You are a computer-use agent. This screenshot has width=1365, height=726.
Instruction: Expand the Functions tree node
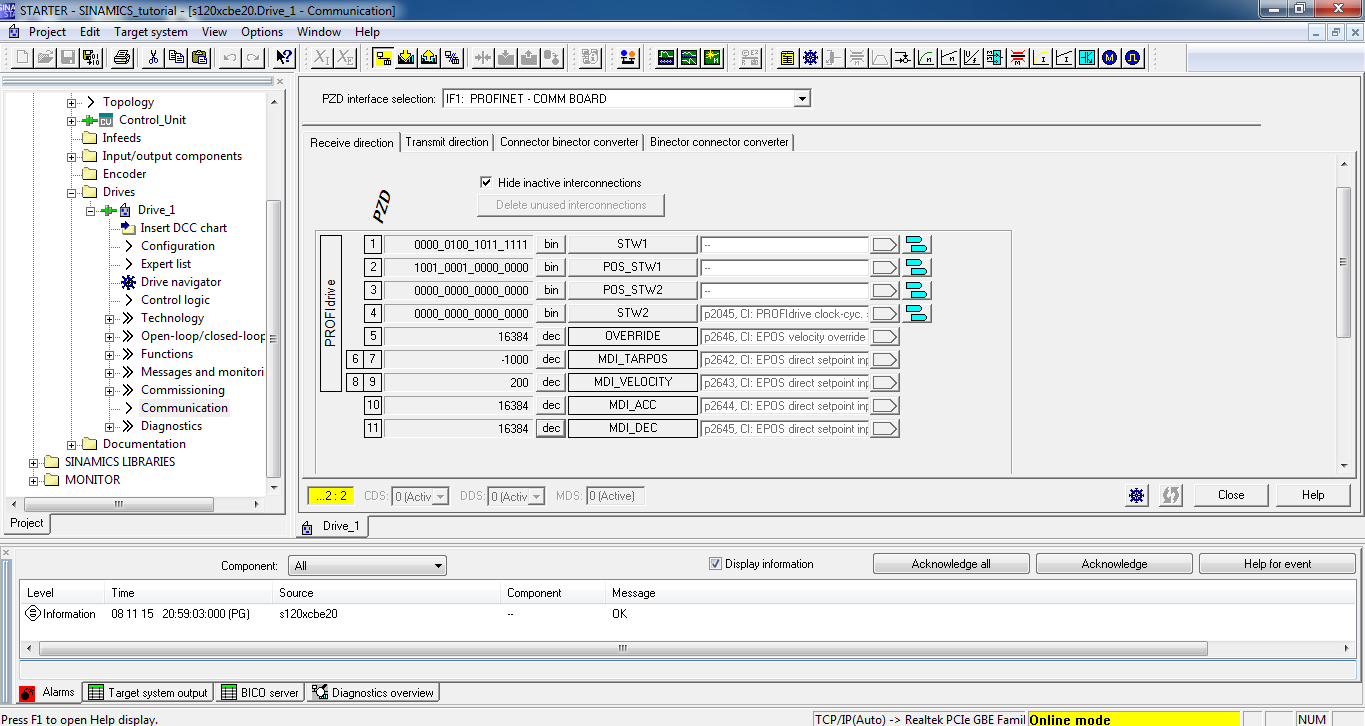109,354
